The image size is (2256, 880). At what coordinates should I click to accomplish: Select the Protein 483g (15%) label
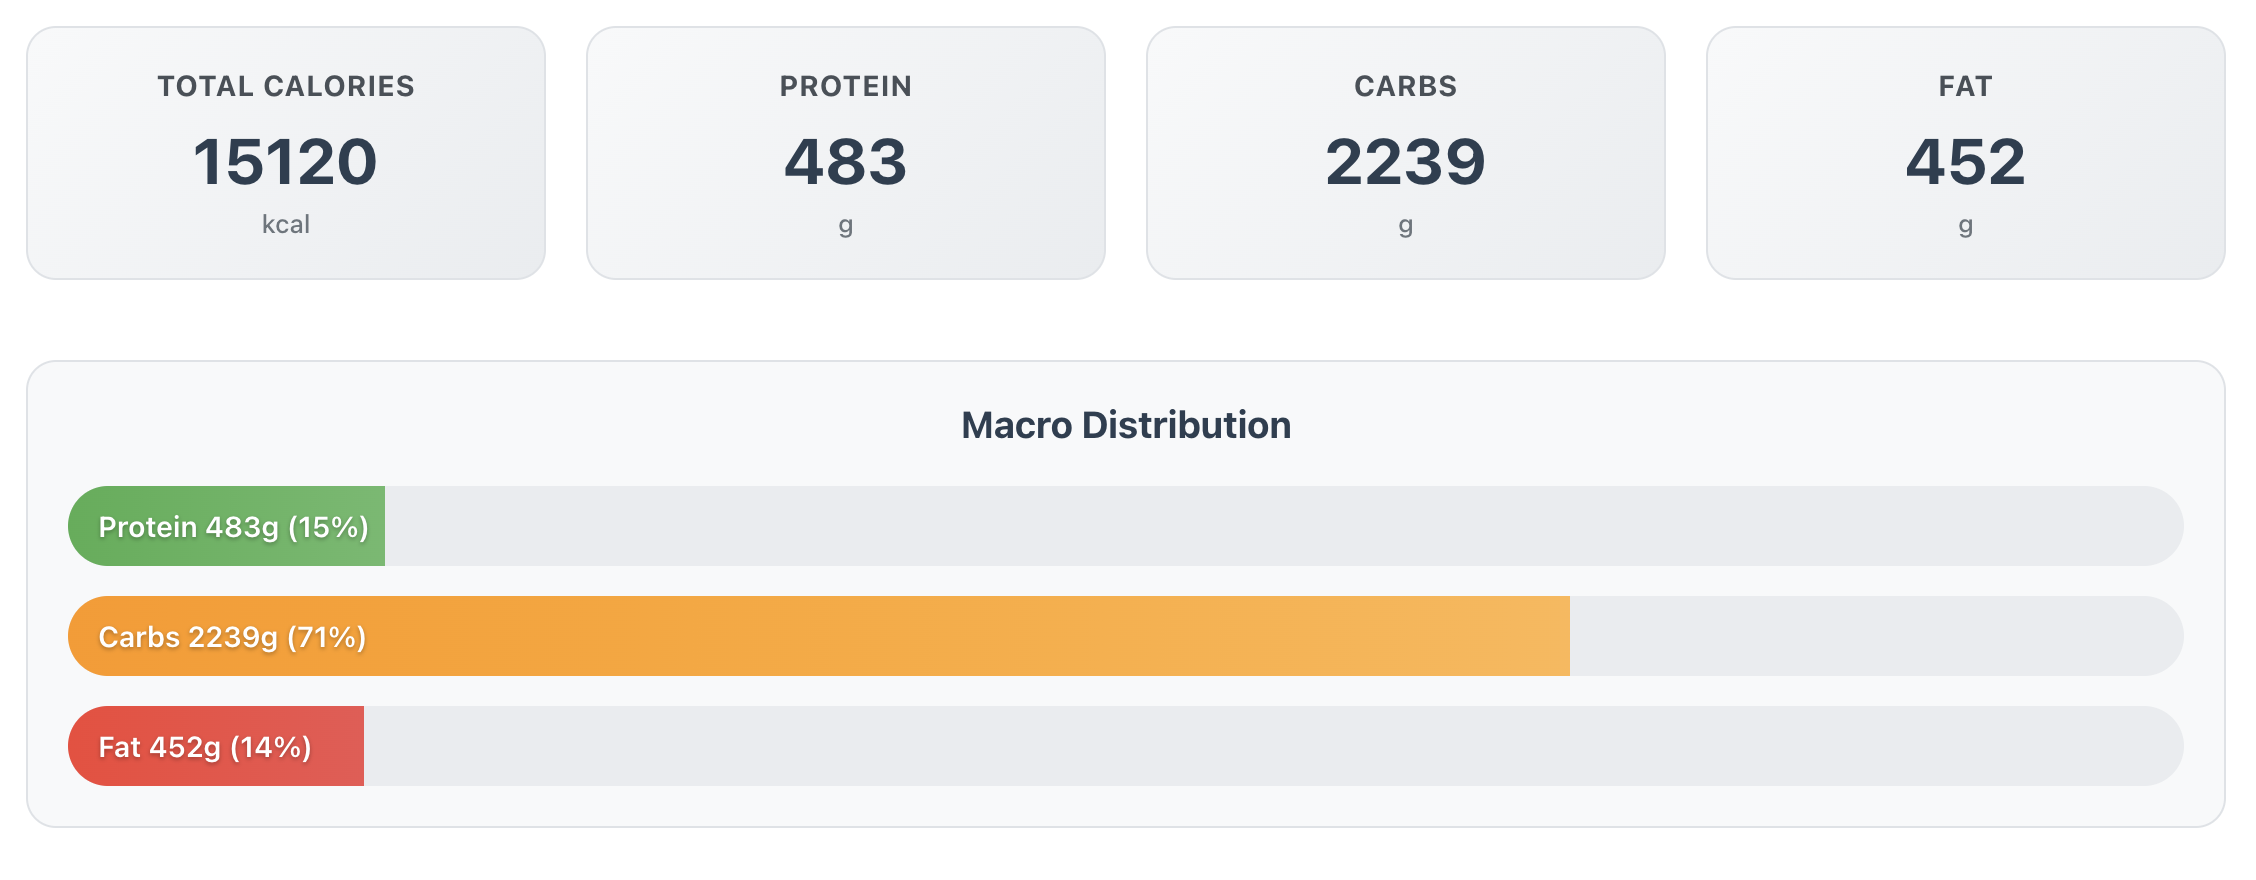[x=234, y=527]
